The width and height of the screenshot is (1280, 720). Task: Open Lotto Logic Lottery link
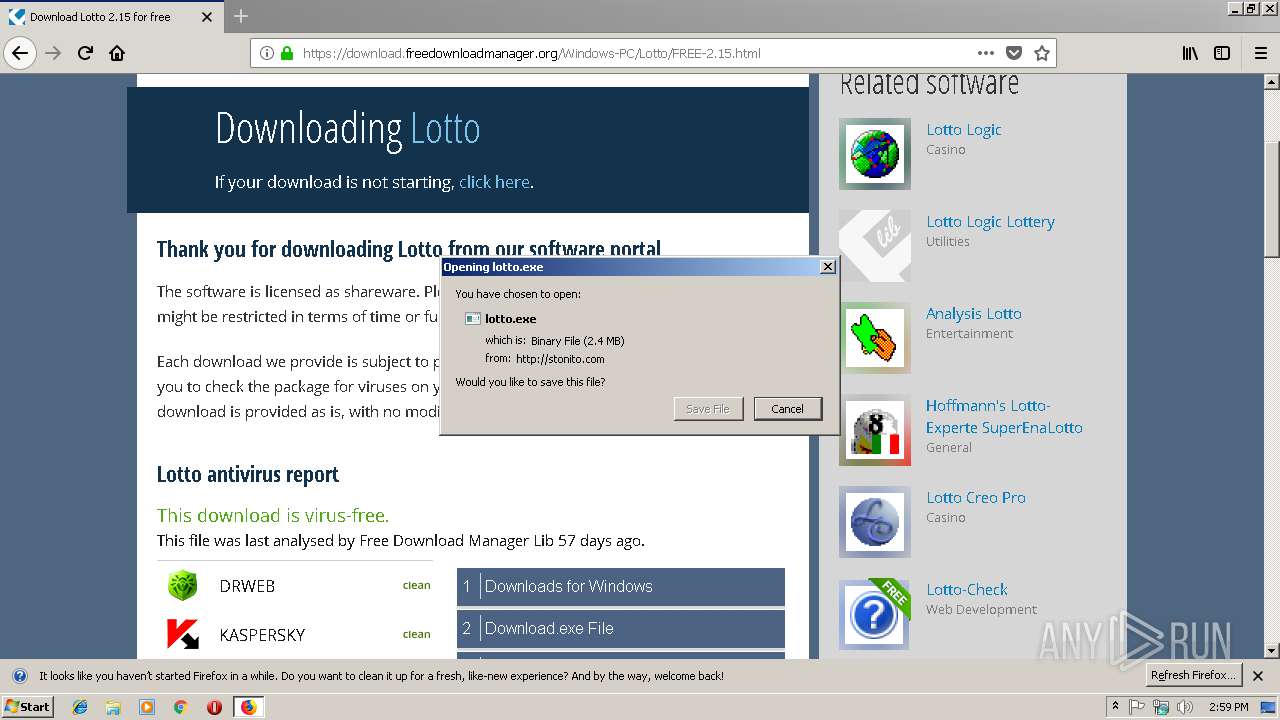pyautogui.click(x=990, y=222)
